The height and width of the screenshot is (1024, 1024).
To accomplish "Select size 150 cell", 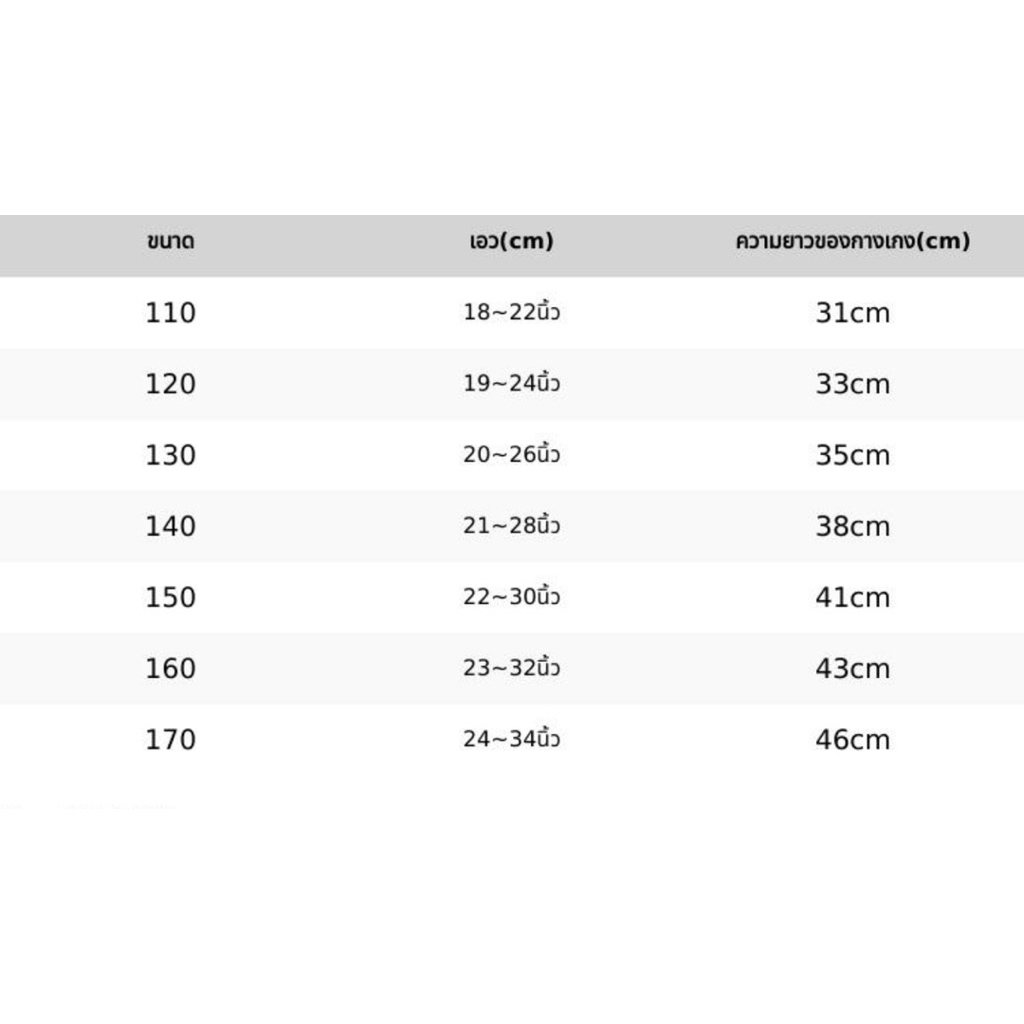I will [170, 598].
